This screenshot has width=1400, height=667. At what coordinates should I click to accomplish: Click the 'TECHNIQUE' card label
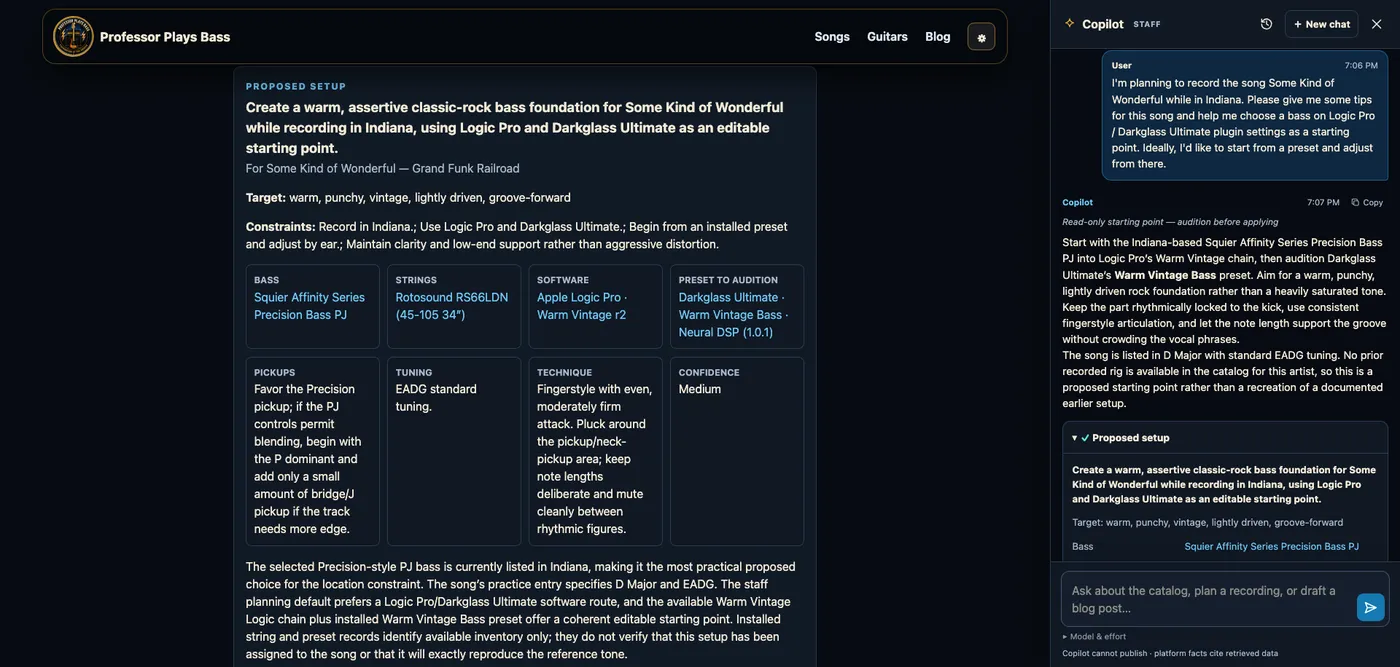[564, 372]
